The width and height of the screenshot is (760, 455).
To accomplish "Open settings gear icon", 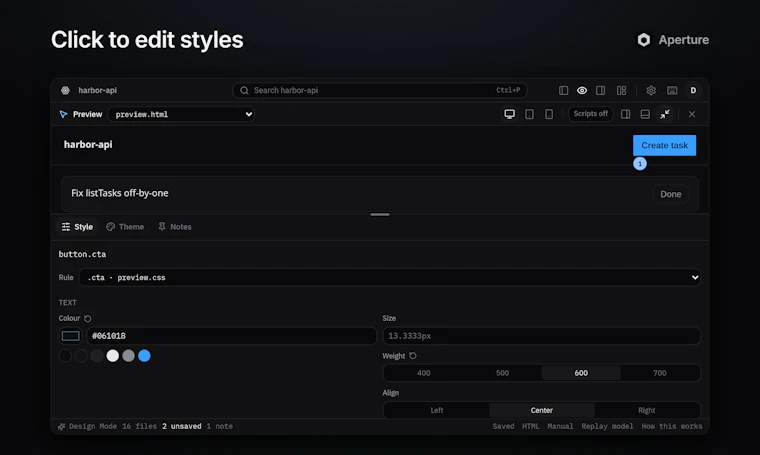I will [651, 91].
